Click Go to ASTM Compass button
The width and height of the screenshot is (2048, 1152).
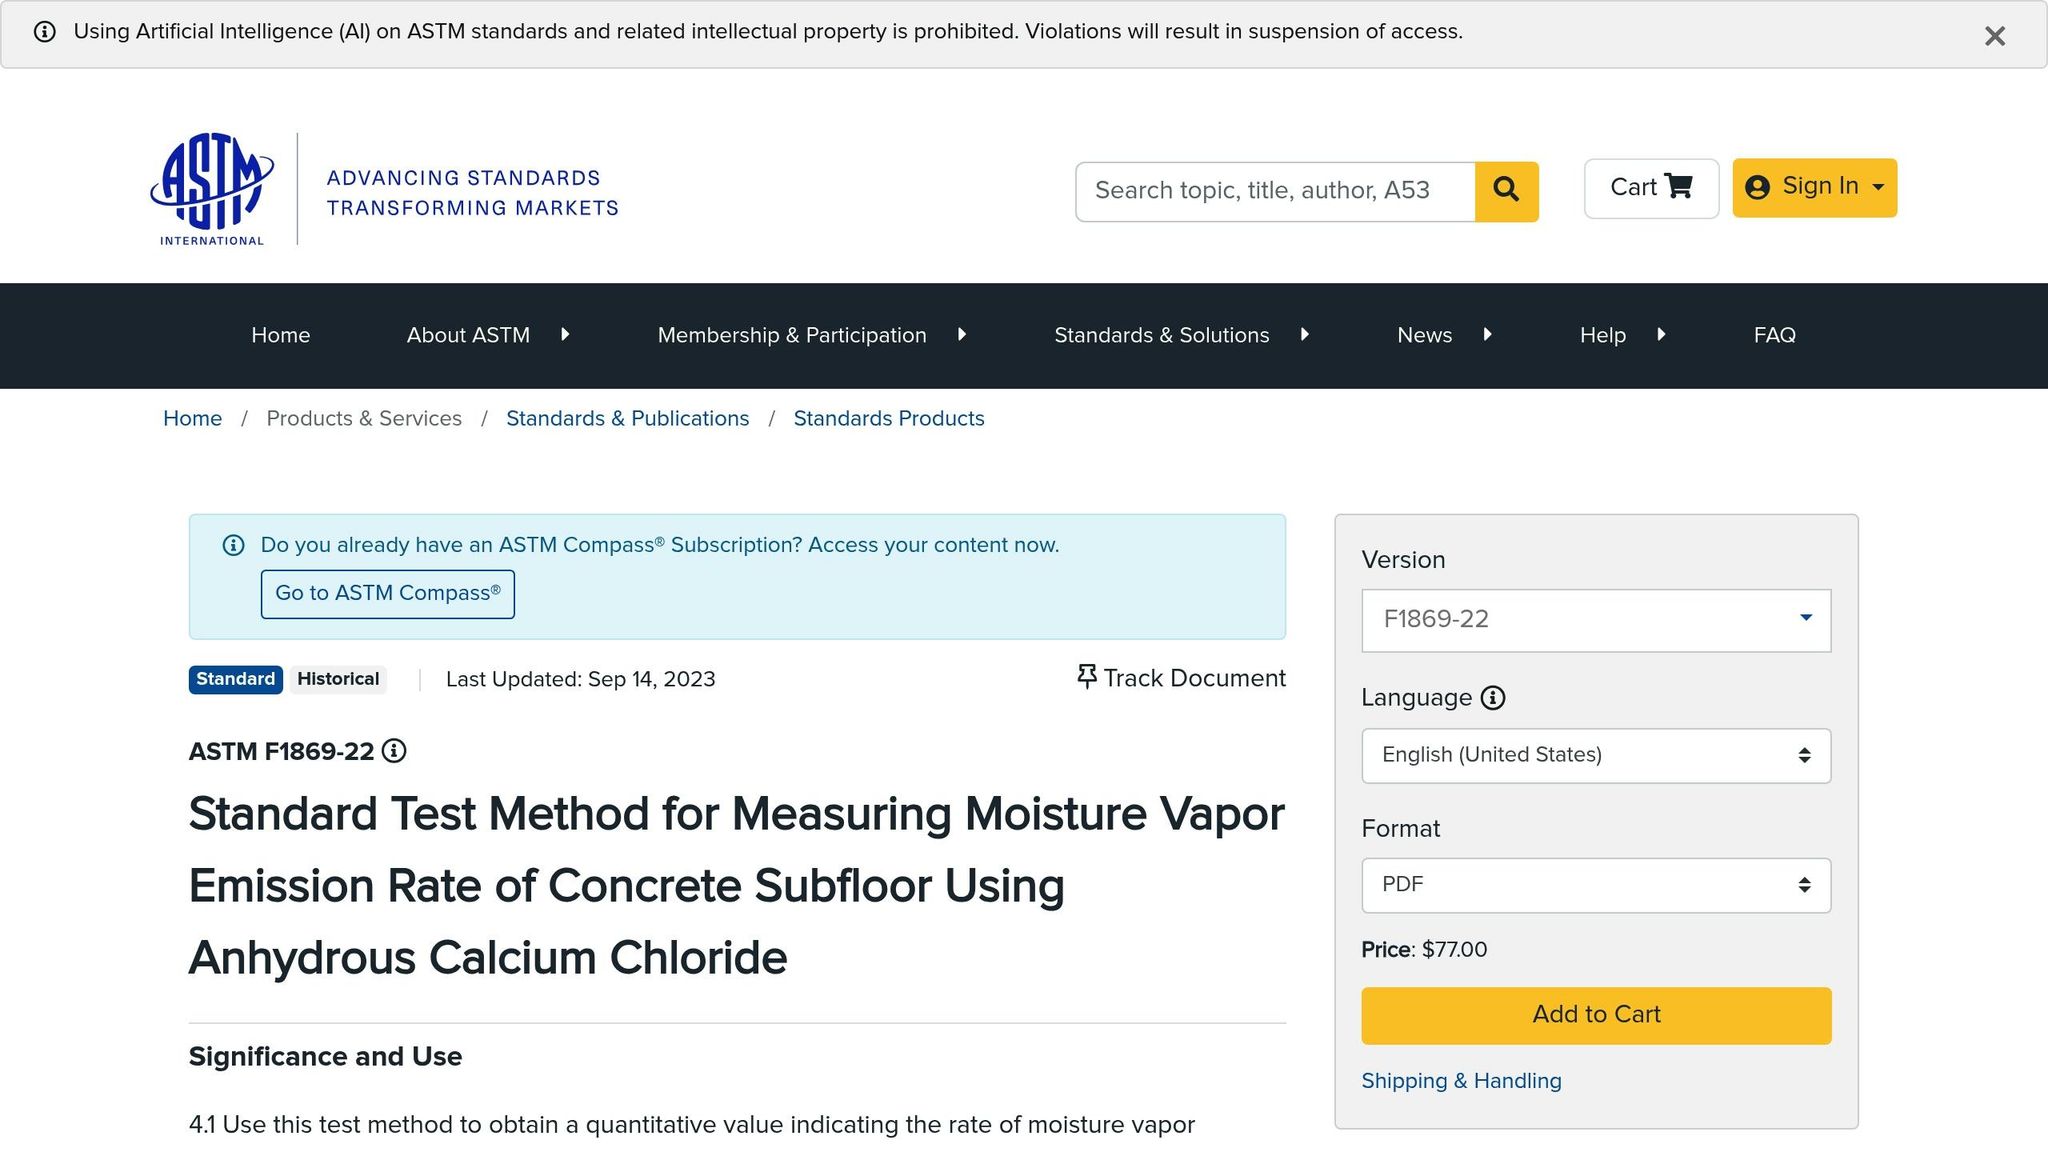388,594
